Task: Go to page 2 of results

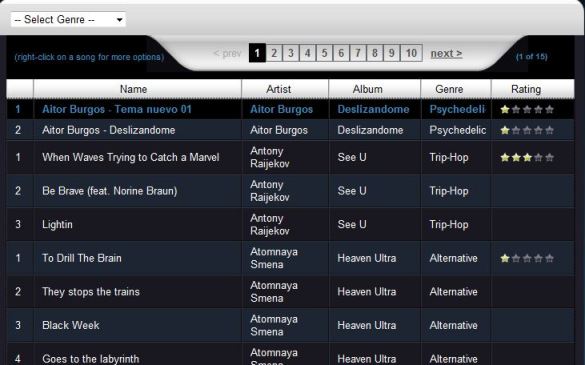Action: pyautogui.click(x=274, y=53)
